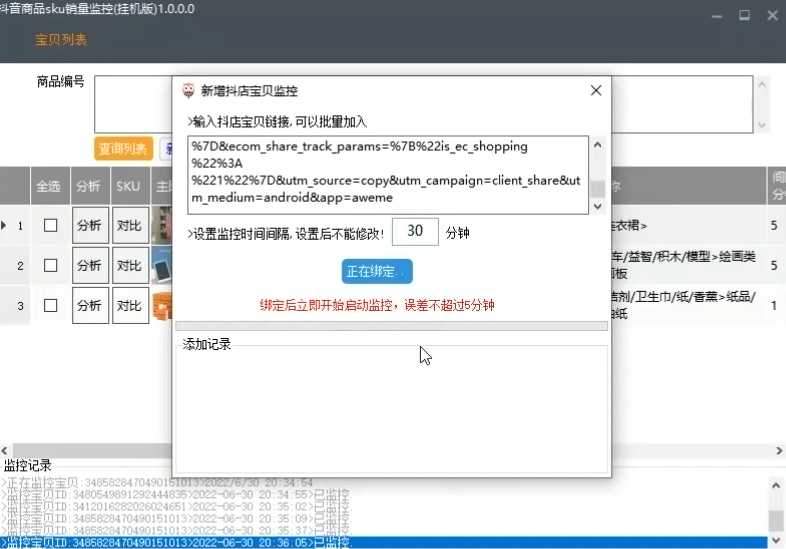Click 对比 button in row 1
Screen dimensions: 786x549
point(130,225)
